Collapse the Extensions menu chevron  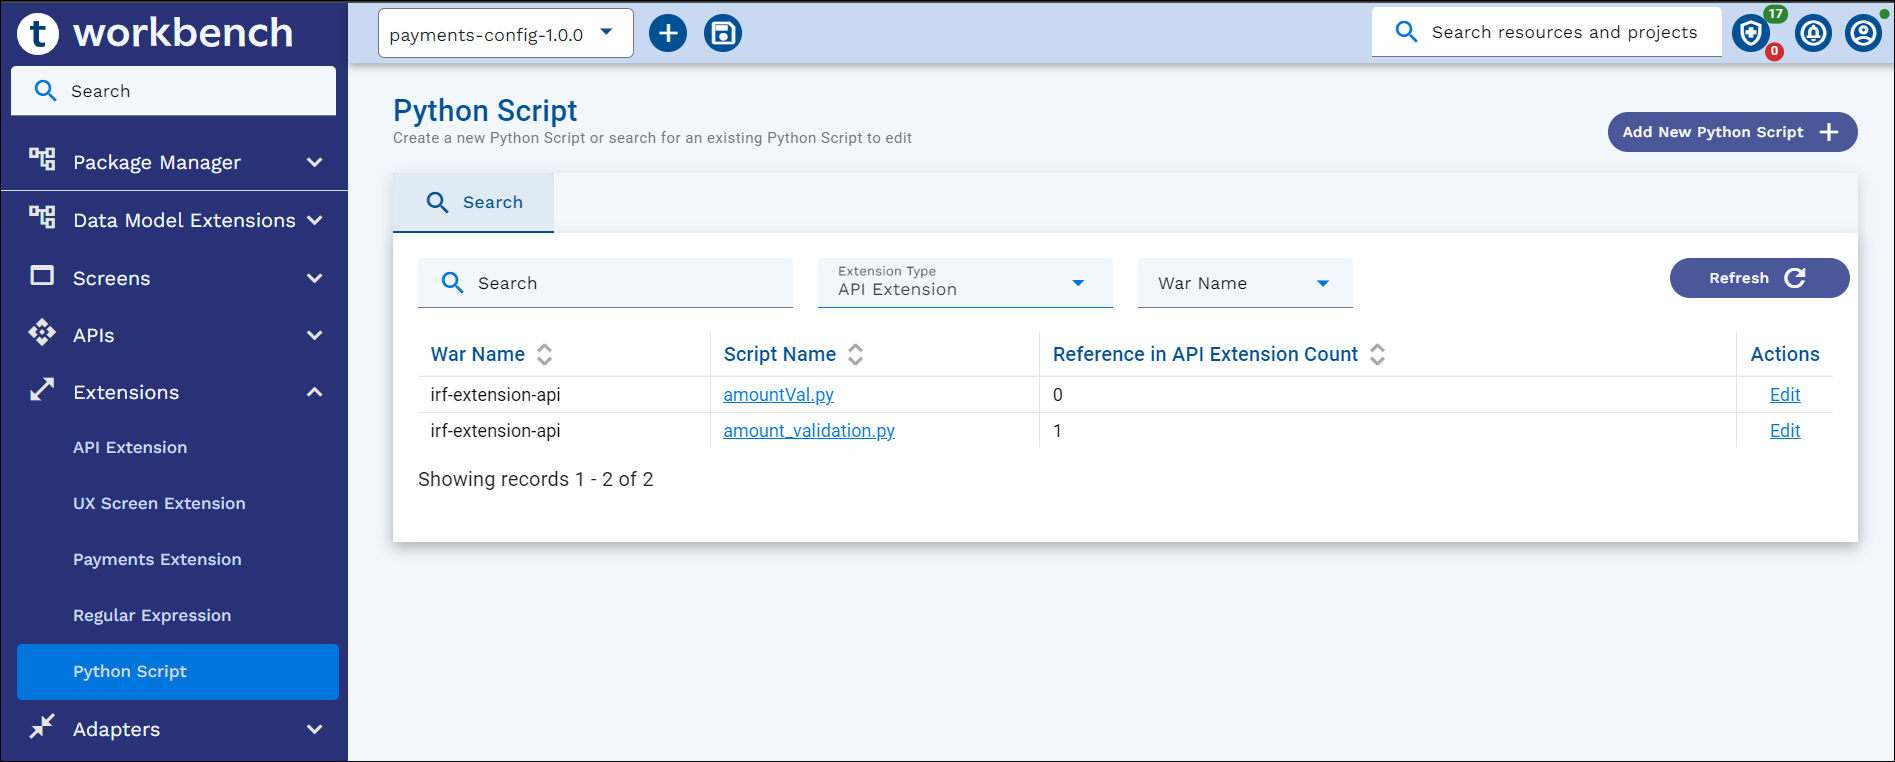[x=314, y=392]
